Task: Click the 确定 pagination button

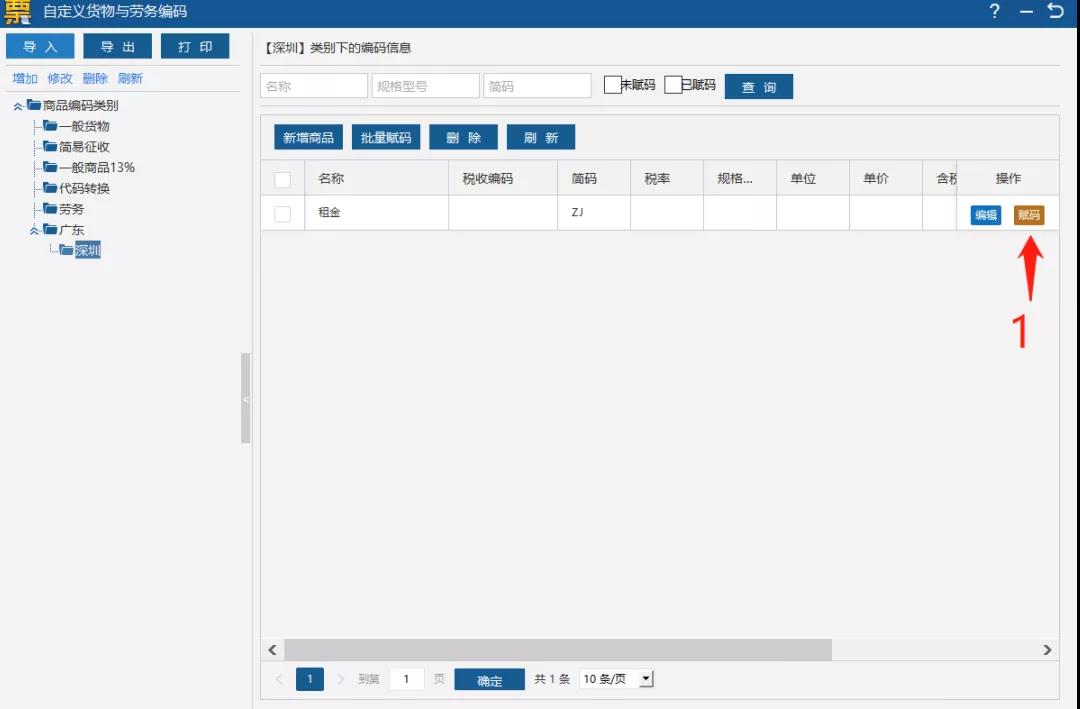Action: [x=489, y=680]
